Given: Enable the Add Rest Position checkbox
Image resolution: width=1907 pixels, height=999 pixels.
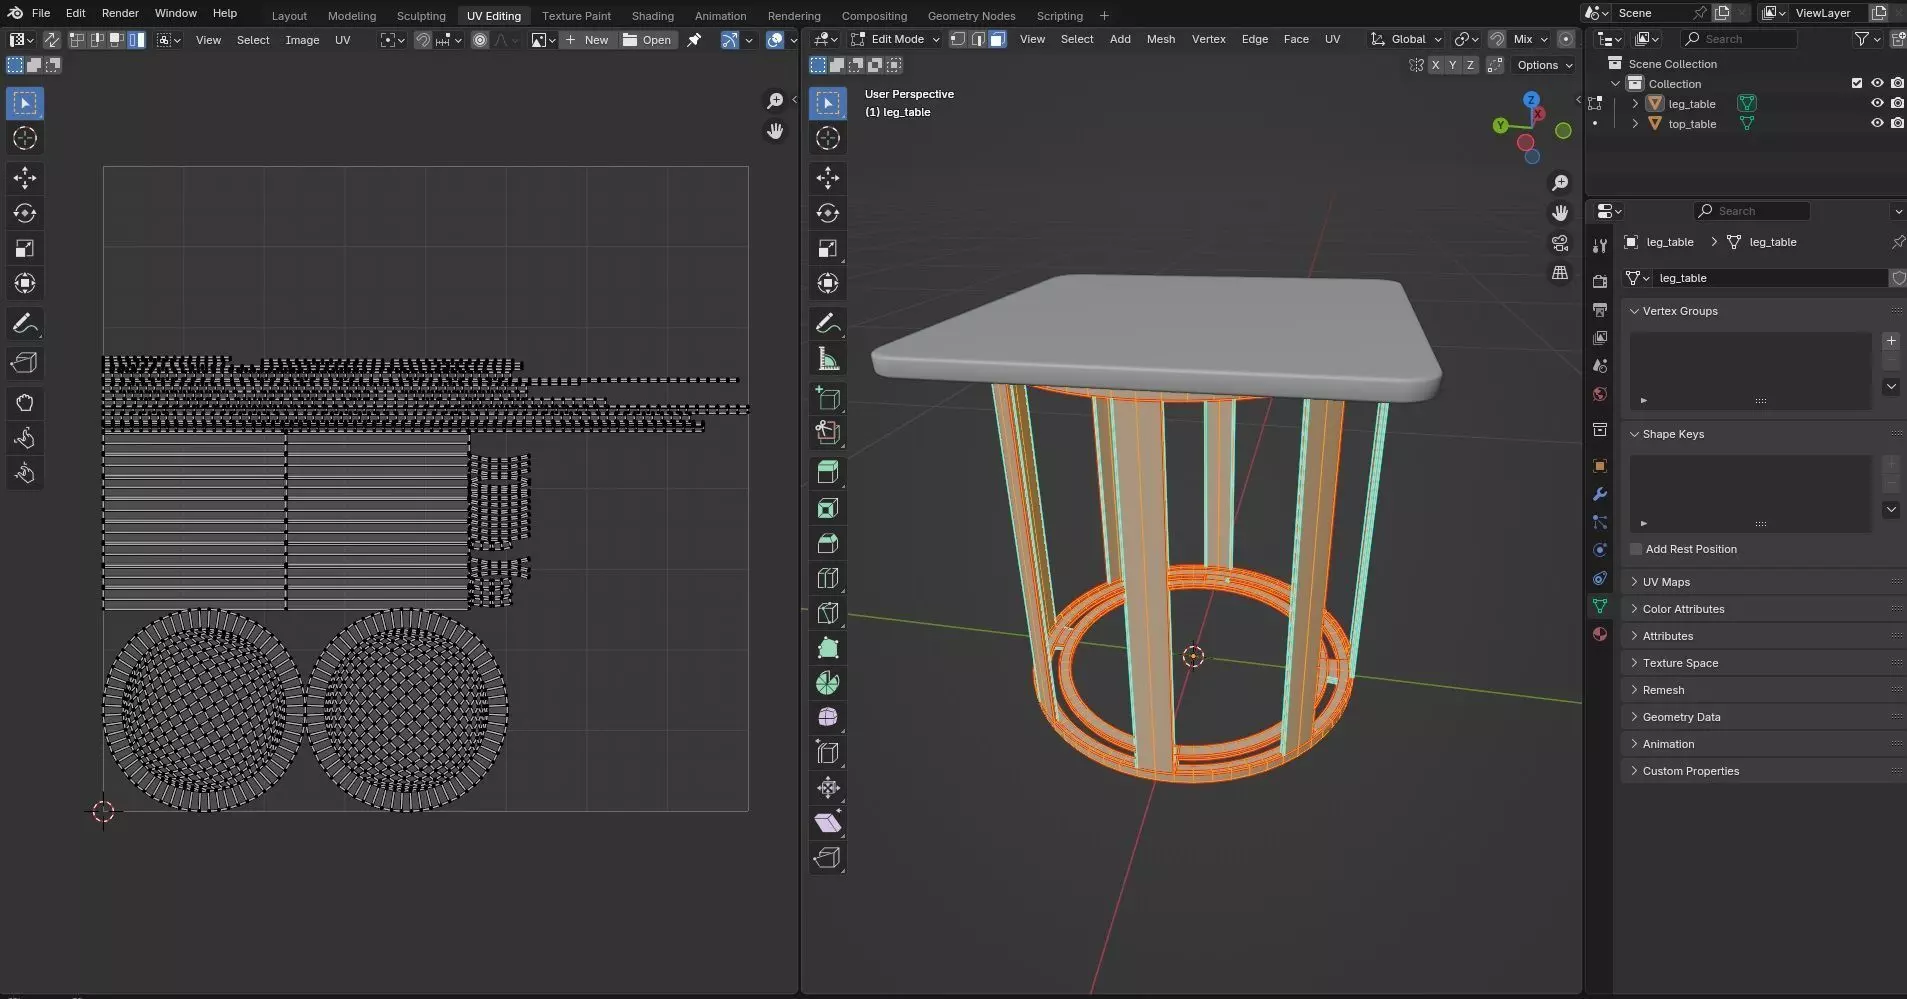Looking at the screenshot, I should coord(1636,549).
